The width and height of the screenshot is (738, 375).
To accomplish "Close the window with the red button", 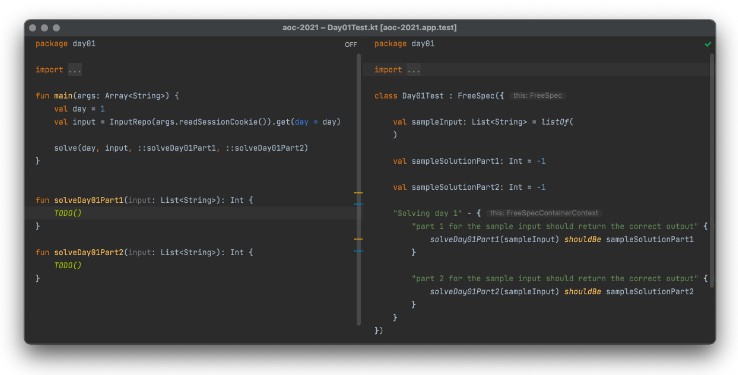I will point(32,28).
